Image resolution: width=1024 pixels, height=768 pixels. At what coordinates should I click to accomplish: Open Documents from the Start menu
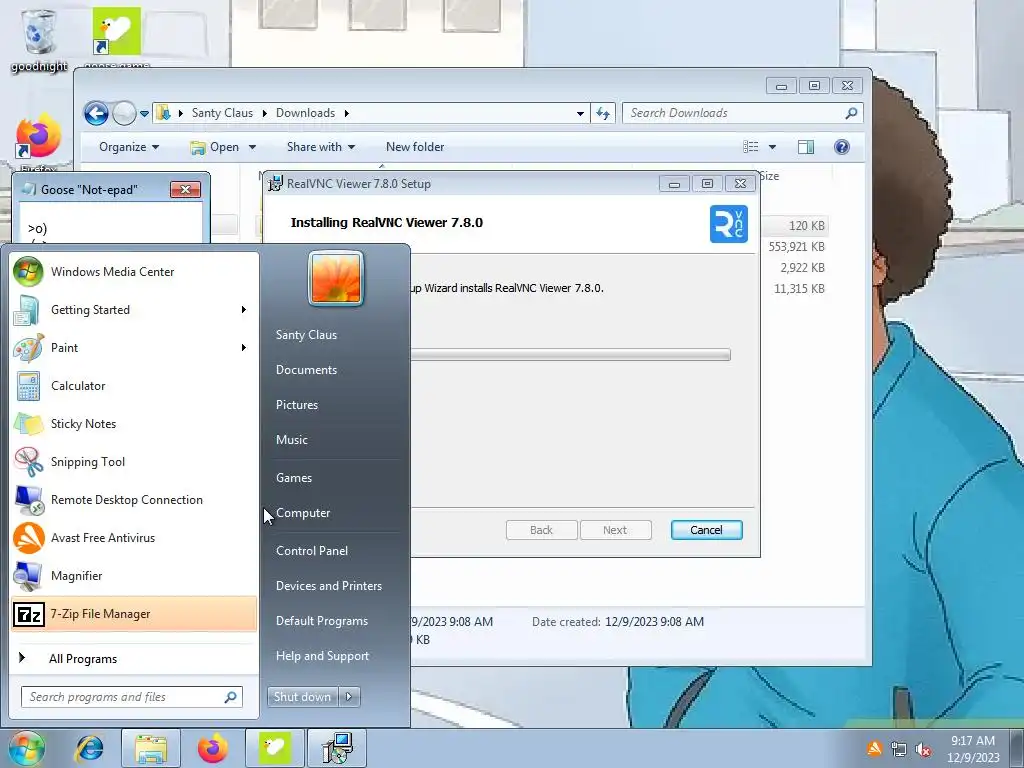[306, 370]
